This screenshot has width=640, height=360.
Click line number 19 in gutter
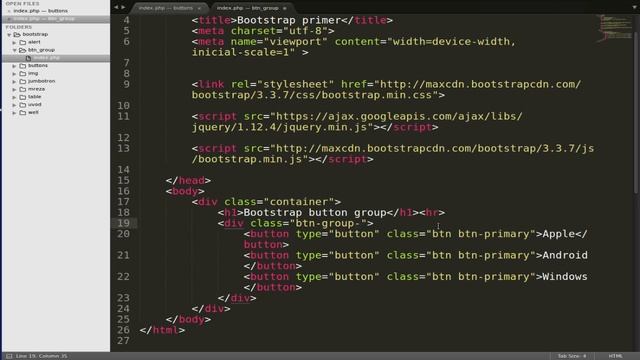pyautogui.click(x=123, y=223)
